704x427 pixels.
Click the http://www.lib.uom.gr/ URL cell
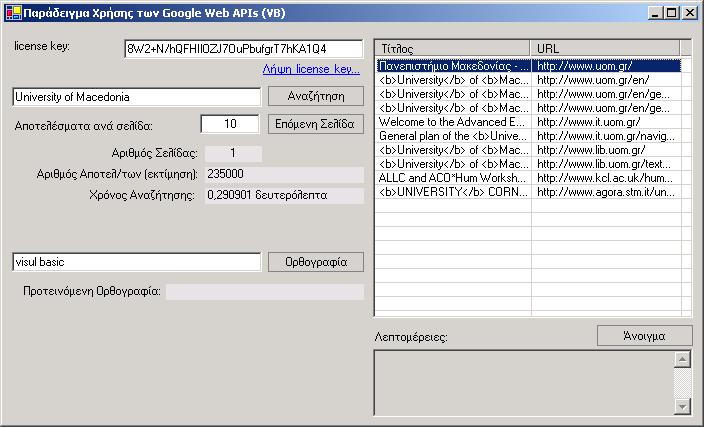click(x=606, y=150)
